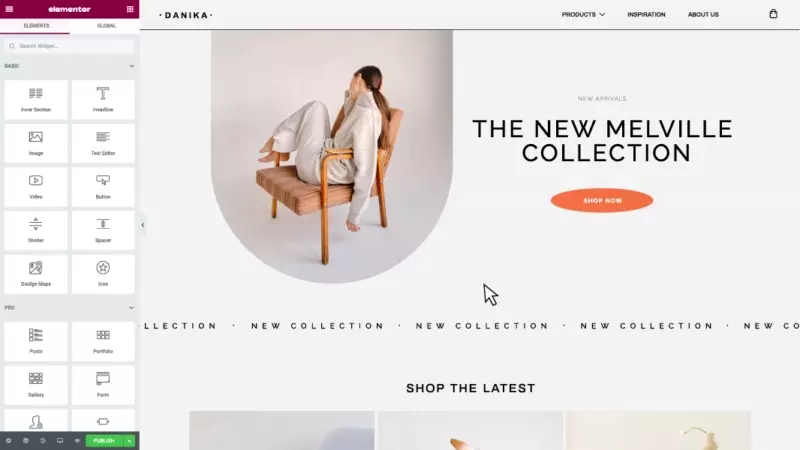Click in the Search Widget field

69,46
